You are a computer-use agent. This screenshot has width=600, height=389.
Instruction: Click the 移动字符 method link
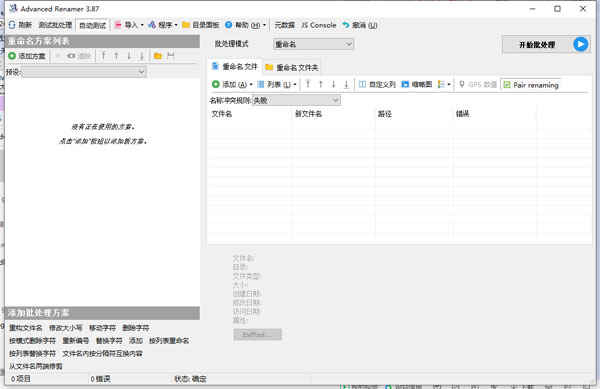tap(102, 328)
